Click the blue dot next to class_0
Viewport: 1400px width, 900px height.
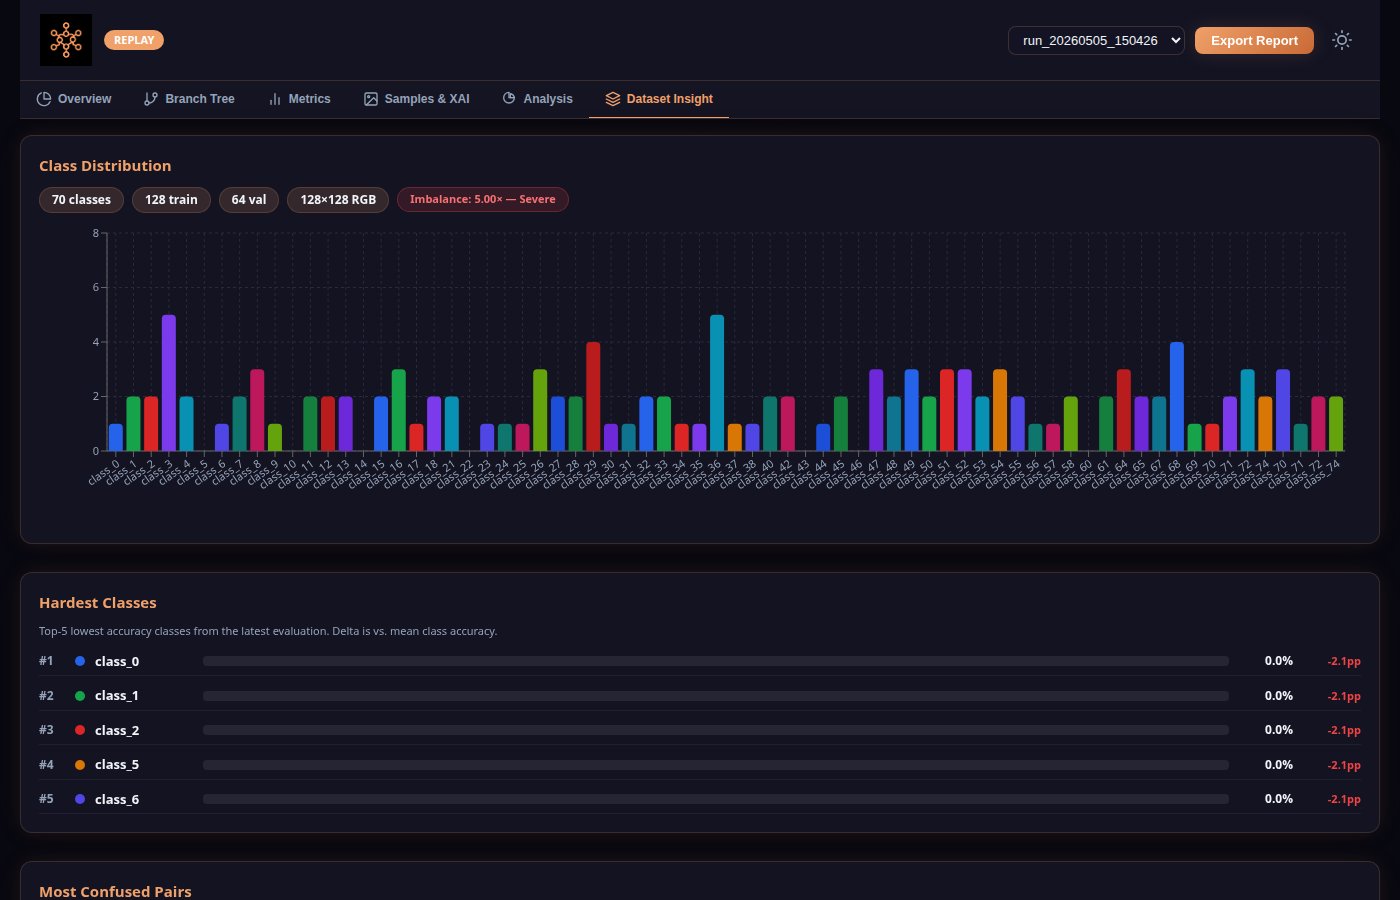tap(80, 661)
